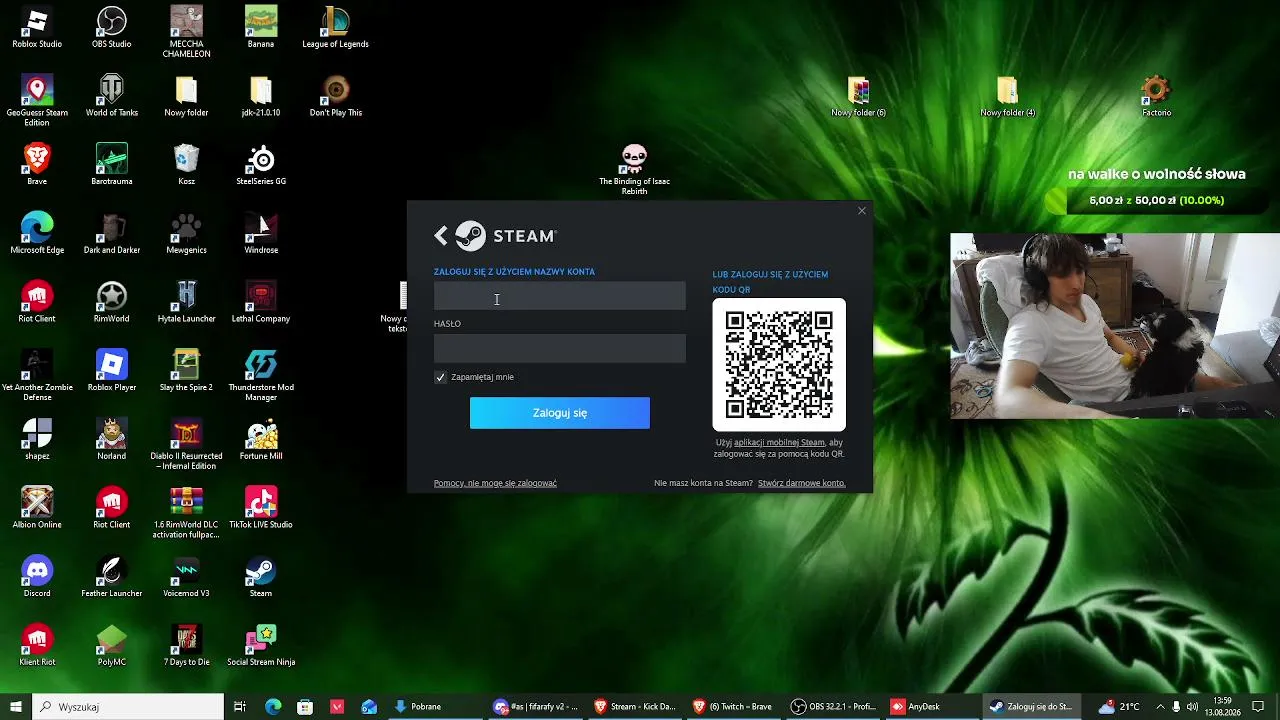Select the Hytale Launcher icon
The height and width of the screenshot is (720, 1280).
pos(186,303)
